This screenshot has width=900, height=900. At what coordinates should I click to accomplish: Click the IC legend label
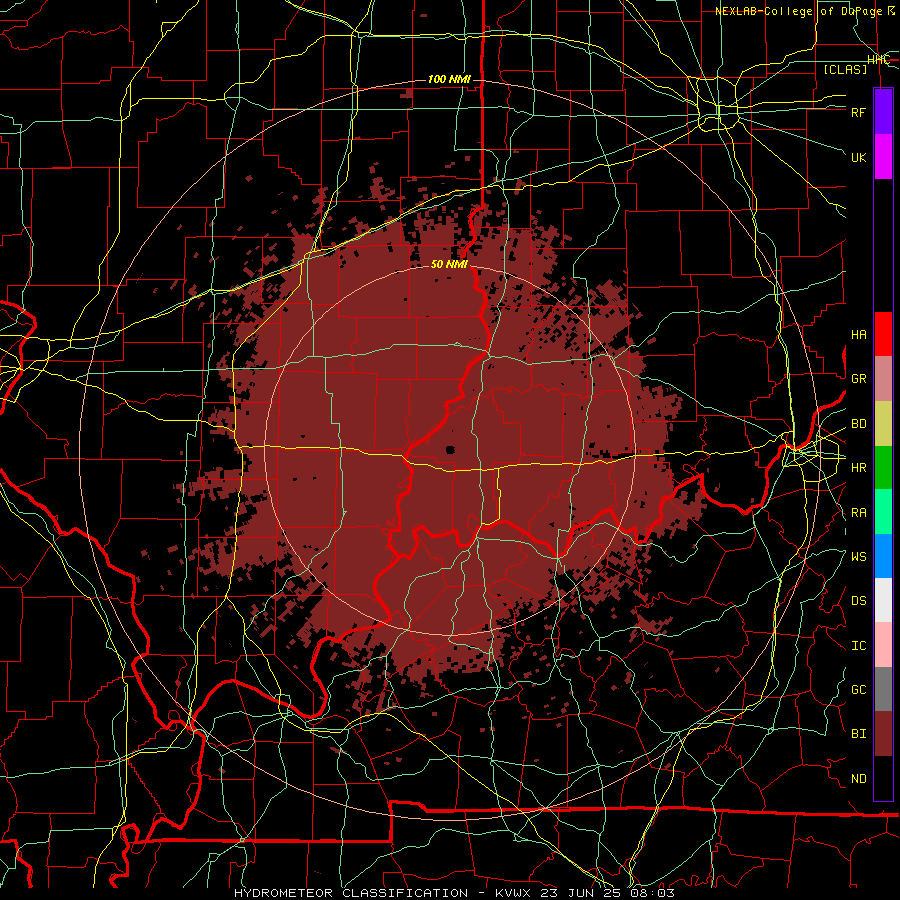(x=858, y=646)
